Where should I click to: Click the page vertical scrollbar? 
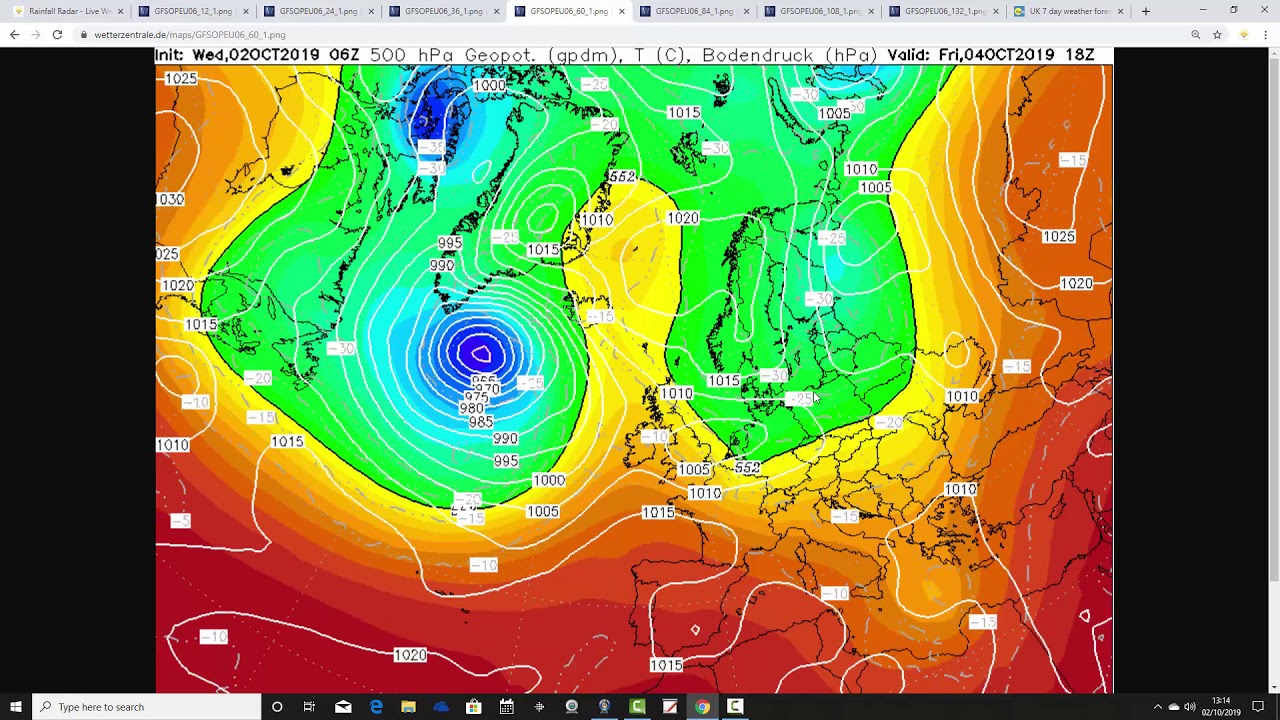pyautogui.click(x=1274, y=320)
